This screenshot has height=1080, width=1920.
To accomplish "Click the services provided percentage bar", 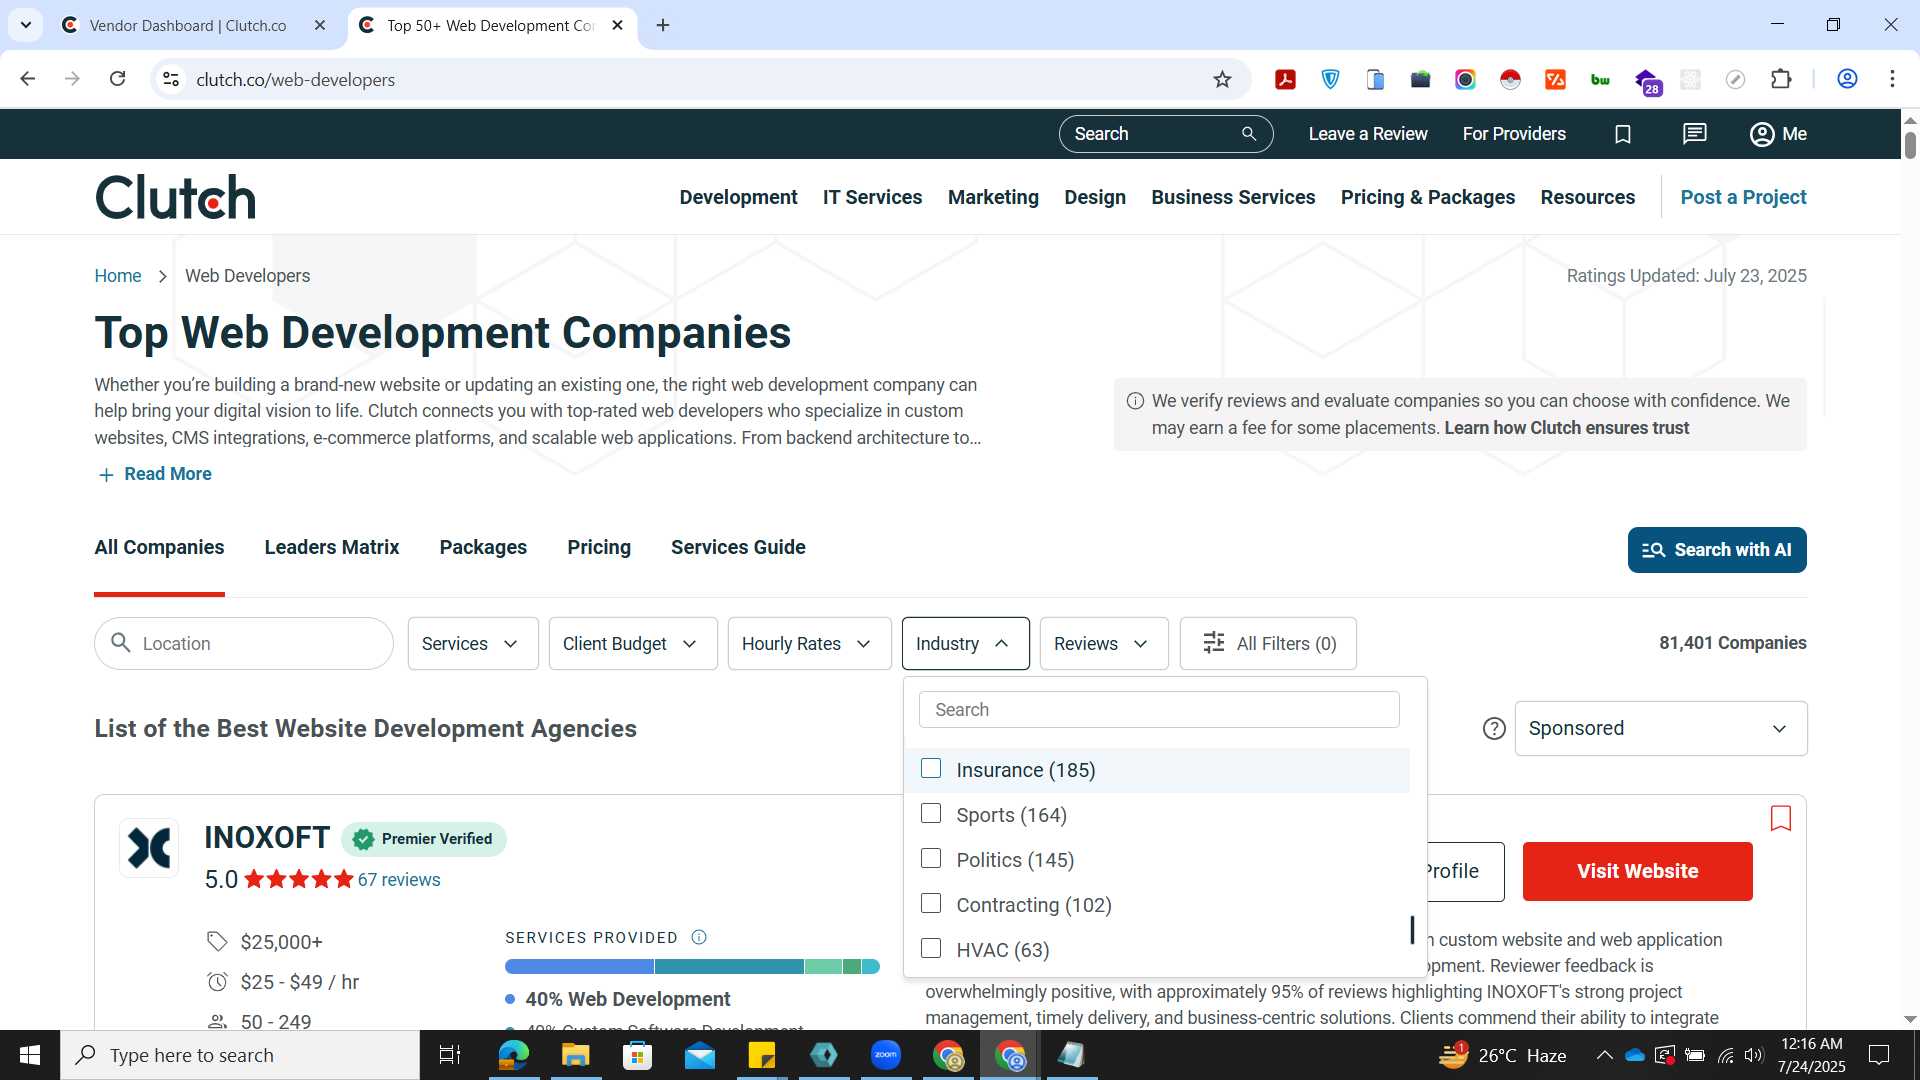I will 692,966.
